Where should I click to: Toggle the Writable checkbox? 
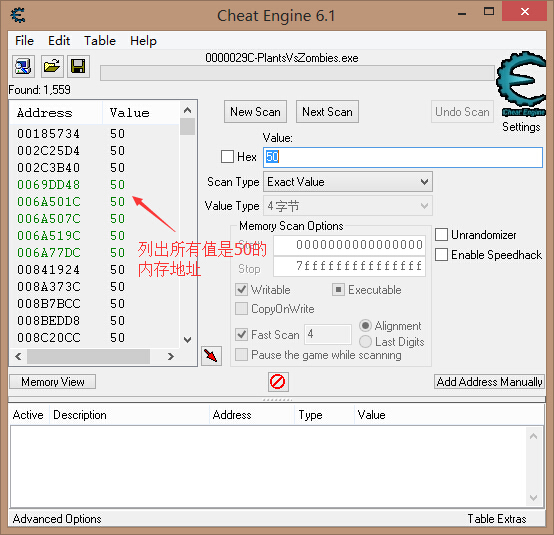242,290
